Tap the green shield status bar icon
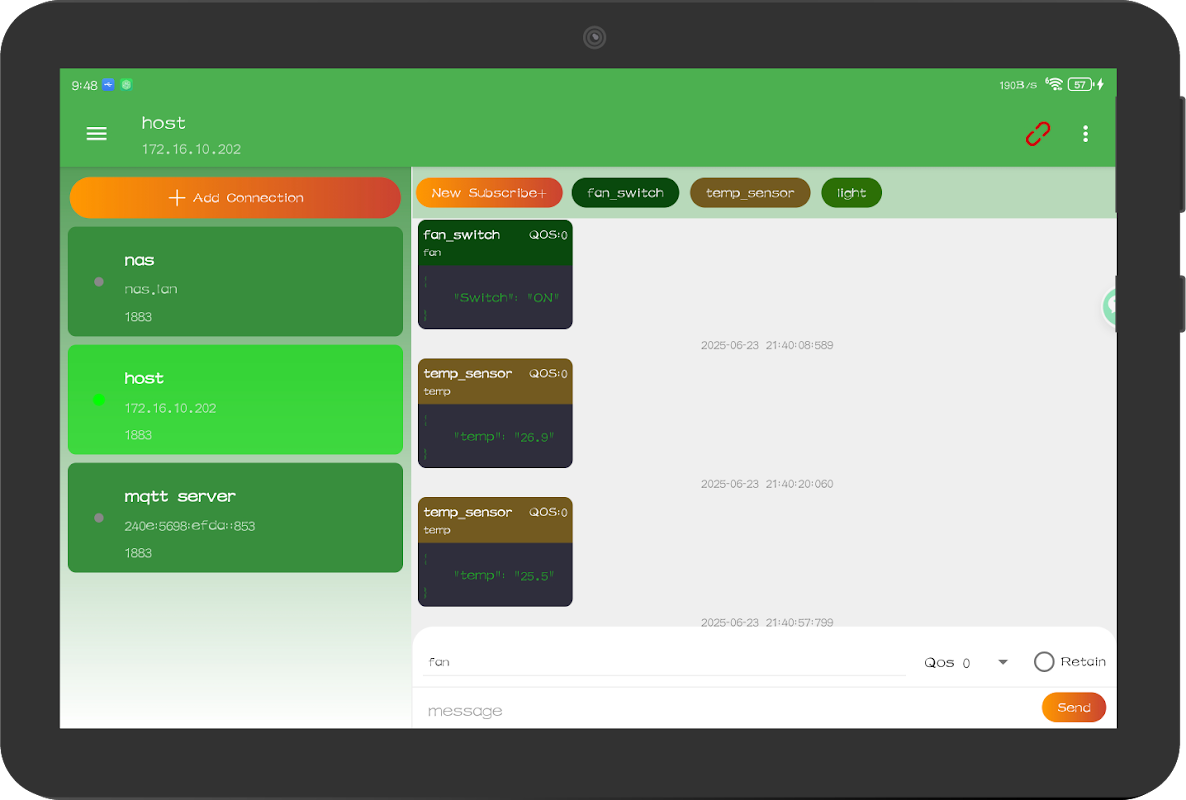Viewport: 1186px width, 800px height. point(126,85)
